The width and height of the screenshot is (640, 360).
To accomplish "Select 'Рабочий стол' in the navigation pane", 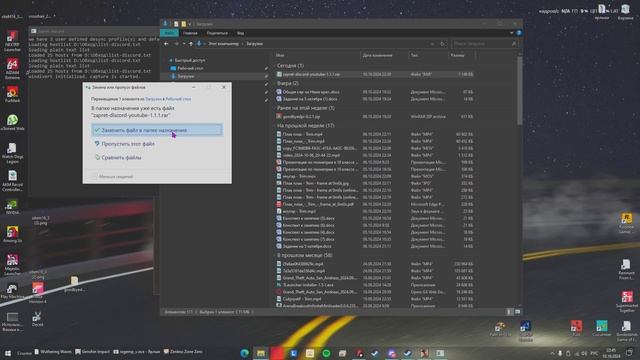I will tap(190, 68).
